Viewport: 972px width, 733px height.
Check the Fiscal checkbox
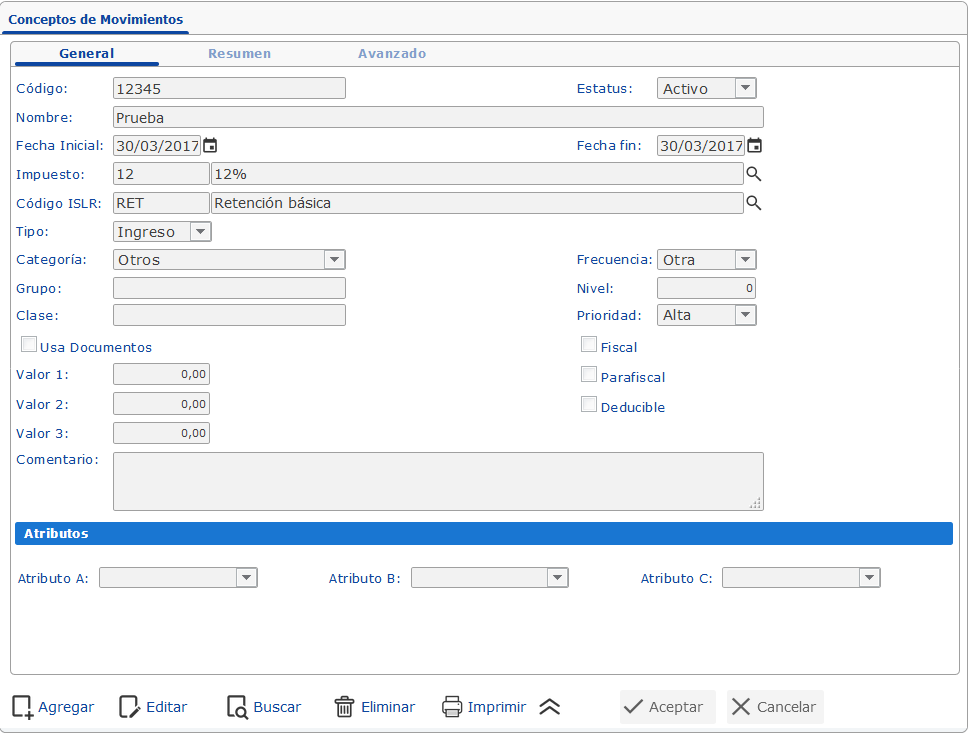(589, 345)
